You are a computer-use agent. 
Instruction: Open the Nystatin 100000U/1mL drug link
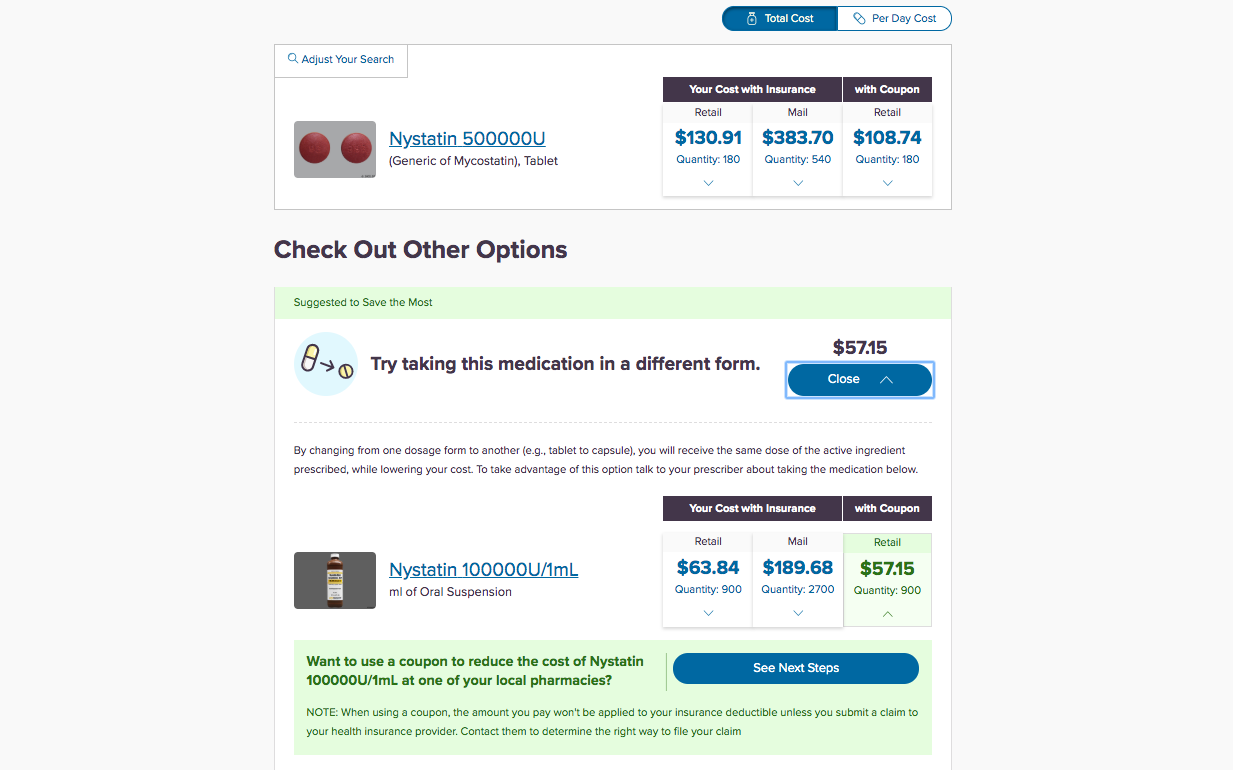pos(483,570)
